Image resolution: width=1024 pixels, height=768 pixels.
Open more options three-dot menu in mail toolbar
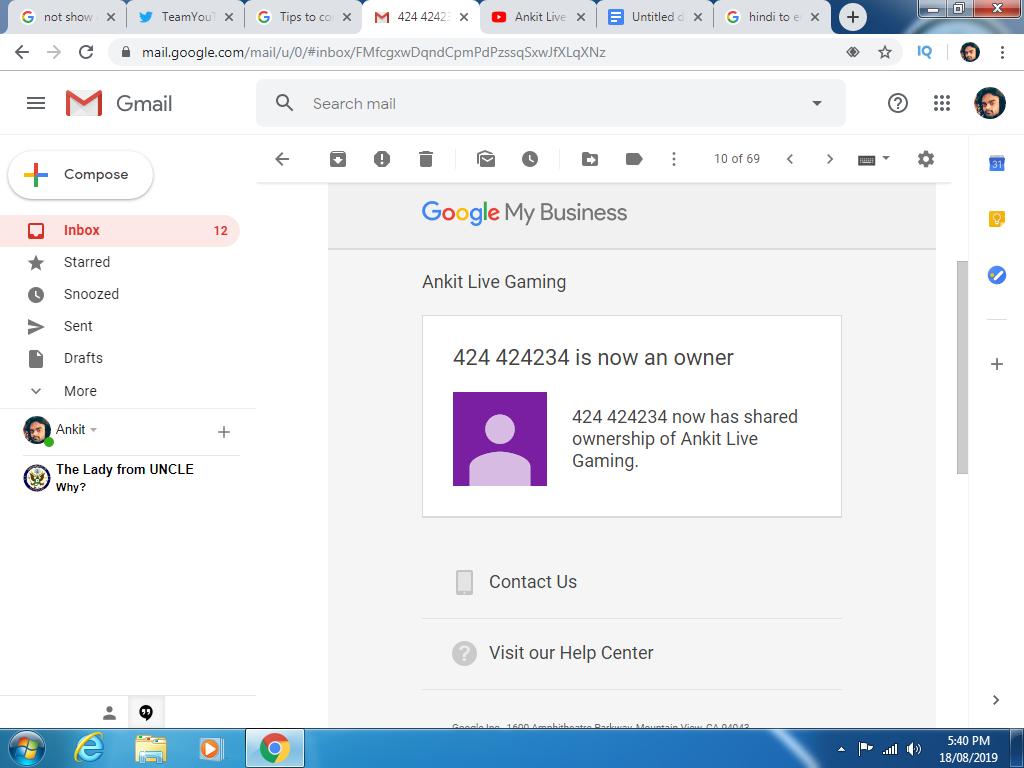click(x=674, y=159)
